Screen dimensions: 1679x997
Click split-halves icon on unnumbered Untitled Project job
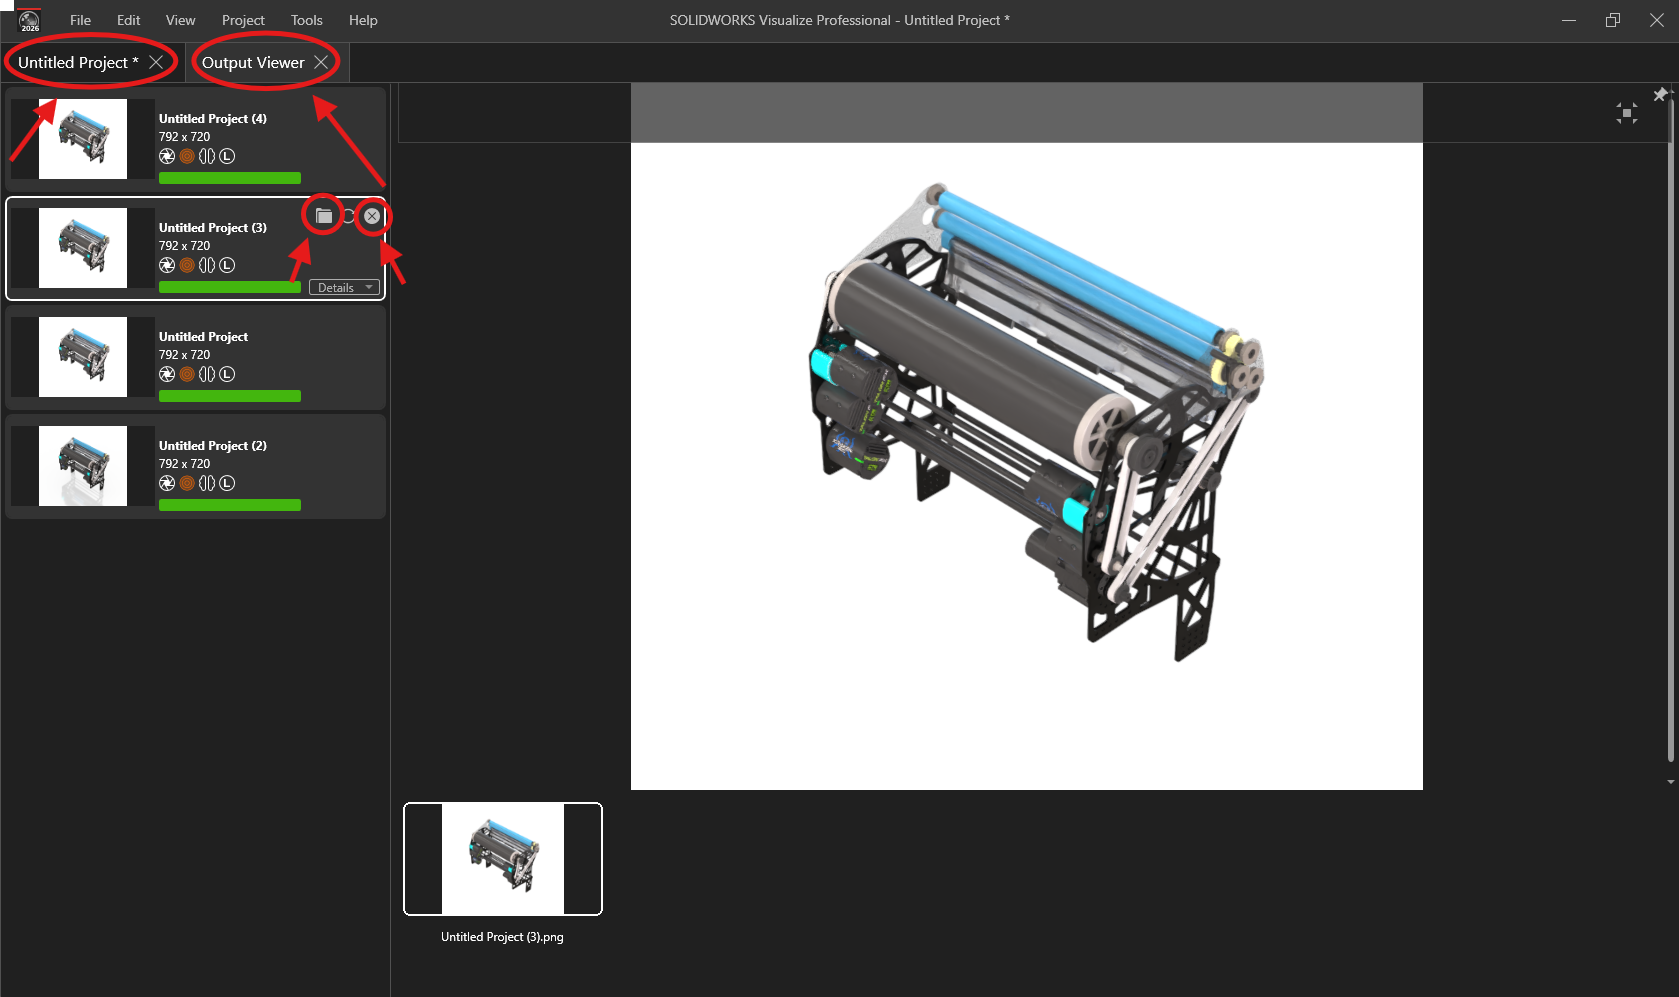pyautogui.click(x=207, y=374)
